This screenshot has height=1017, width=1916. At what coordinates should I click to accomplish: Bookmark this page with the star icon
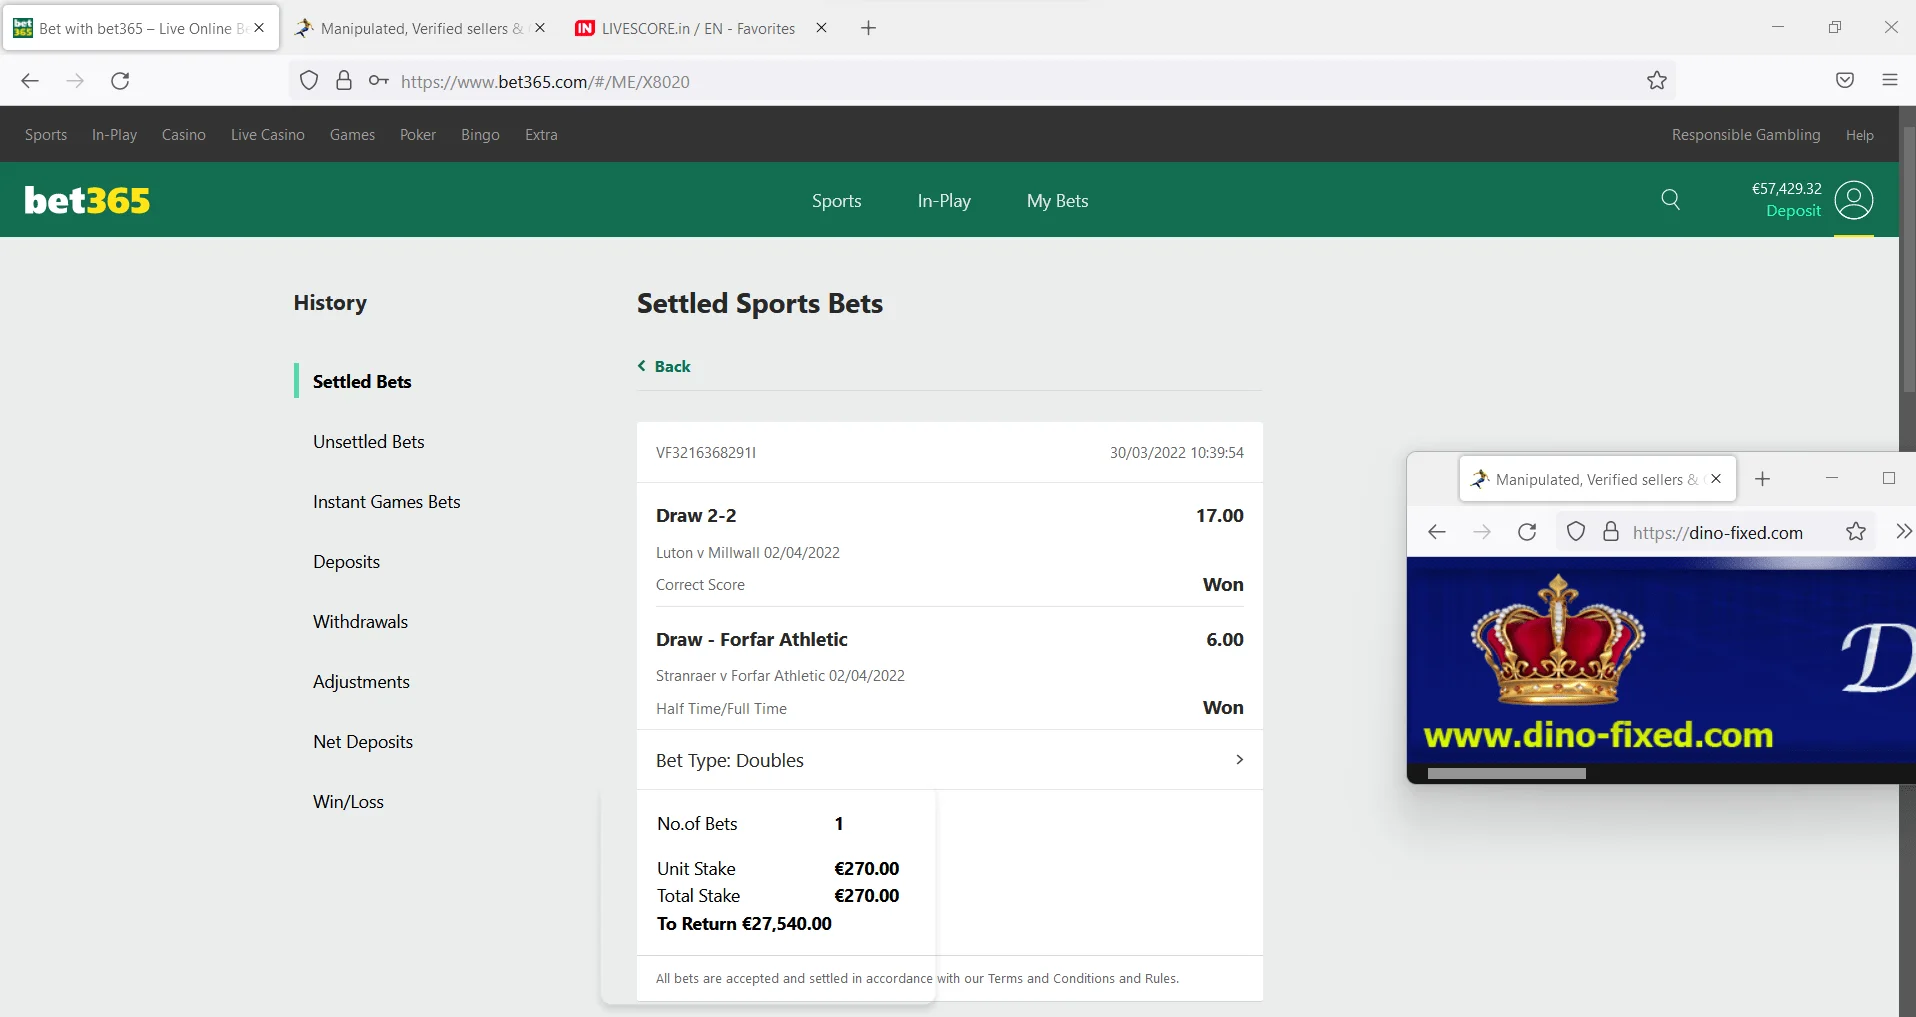pyautogui.click(x=1657, y=81)
